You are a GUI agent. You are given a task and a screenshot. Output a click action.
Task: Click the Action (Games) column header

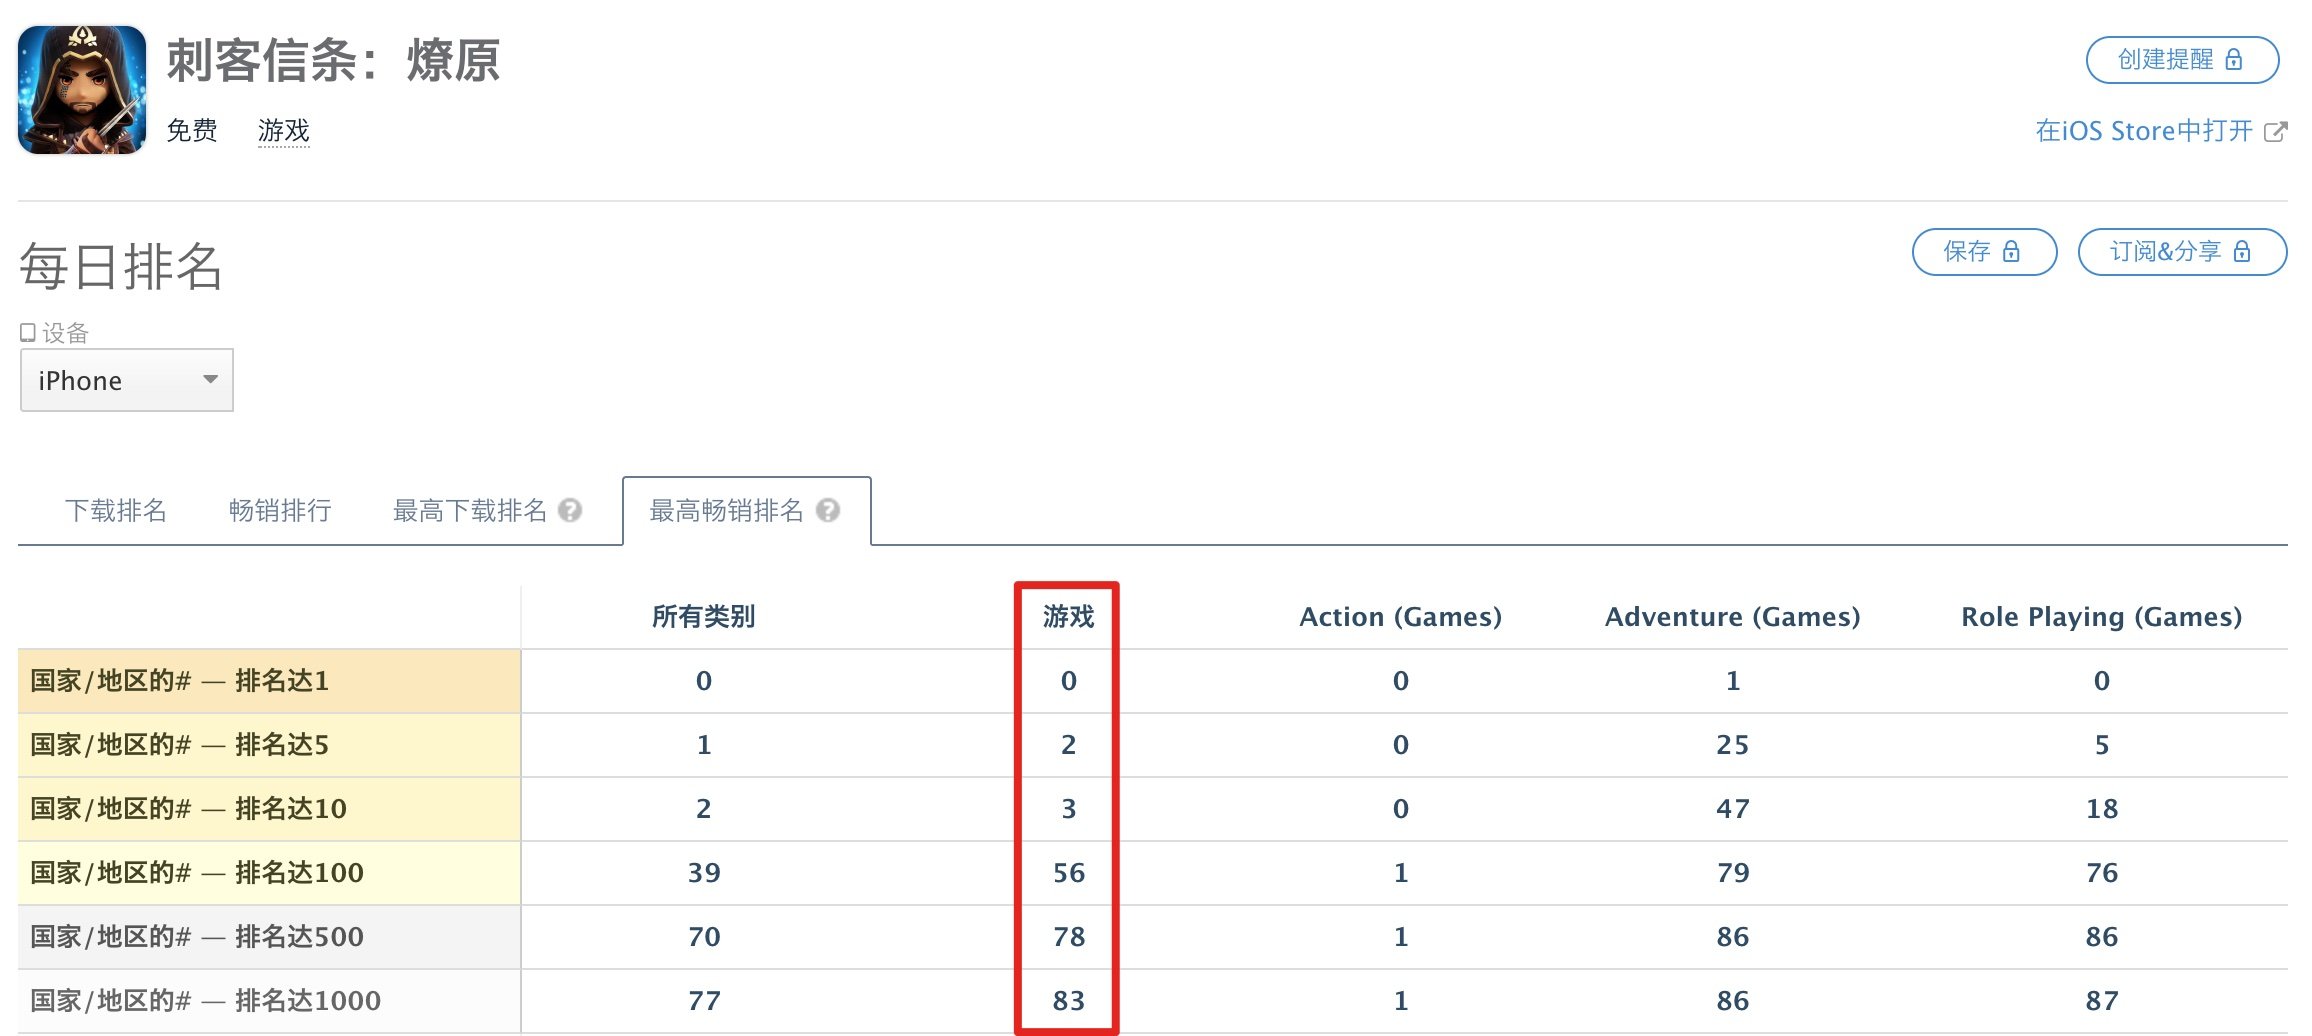(x=1401, y=617)
